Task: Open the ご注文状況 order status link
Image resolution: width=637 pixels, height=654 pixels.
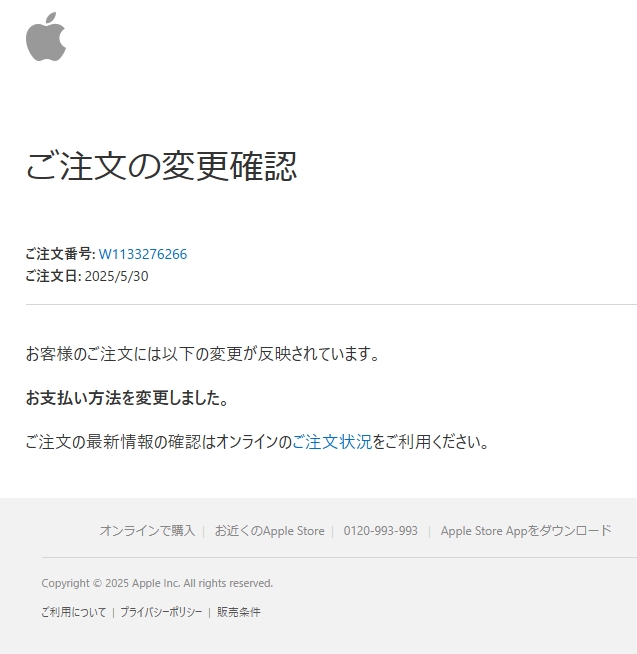Action: pyautogui.click(x=332, y=442)
